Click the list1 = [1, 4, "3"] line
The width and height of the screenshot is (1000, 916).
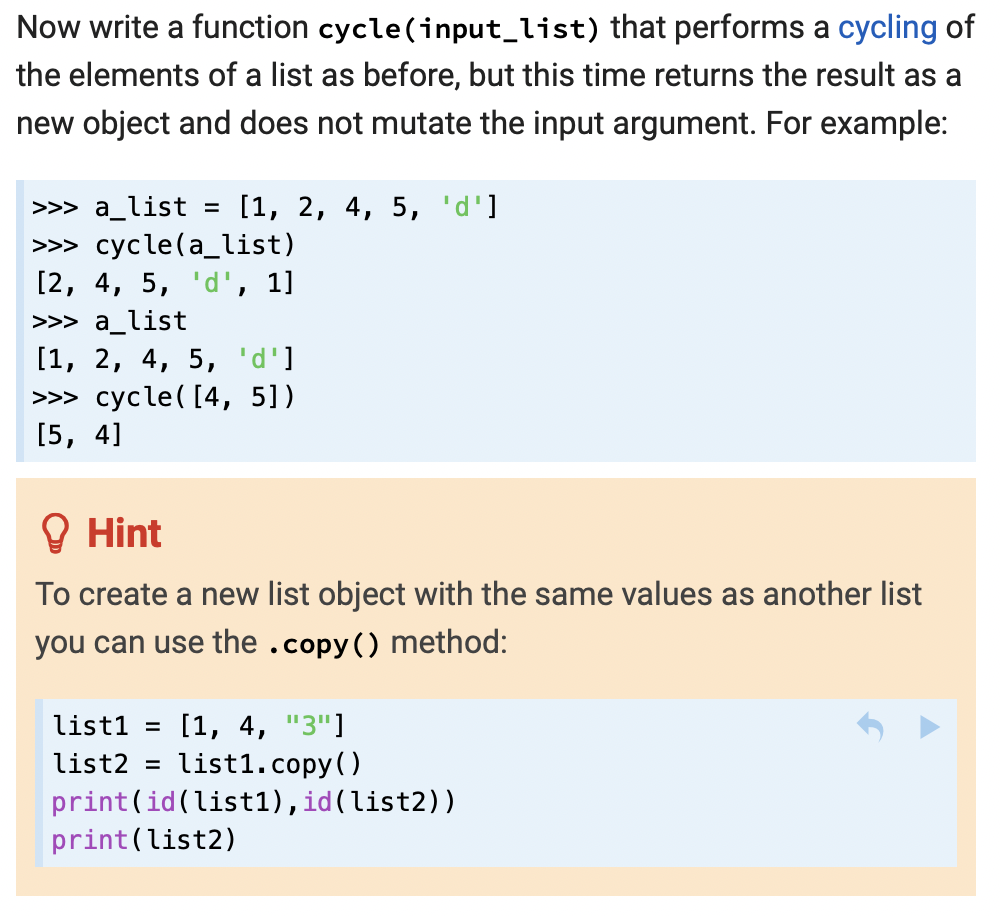198,727
